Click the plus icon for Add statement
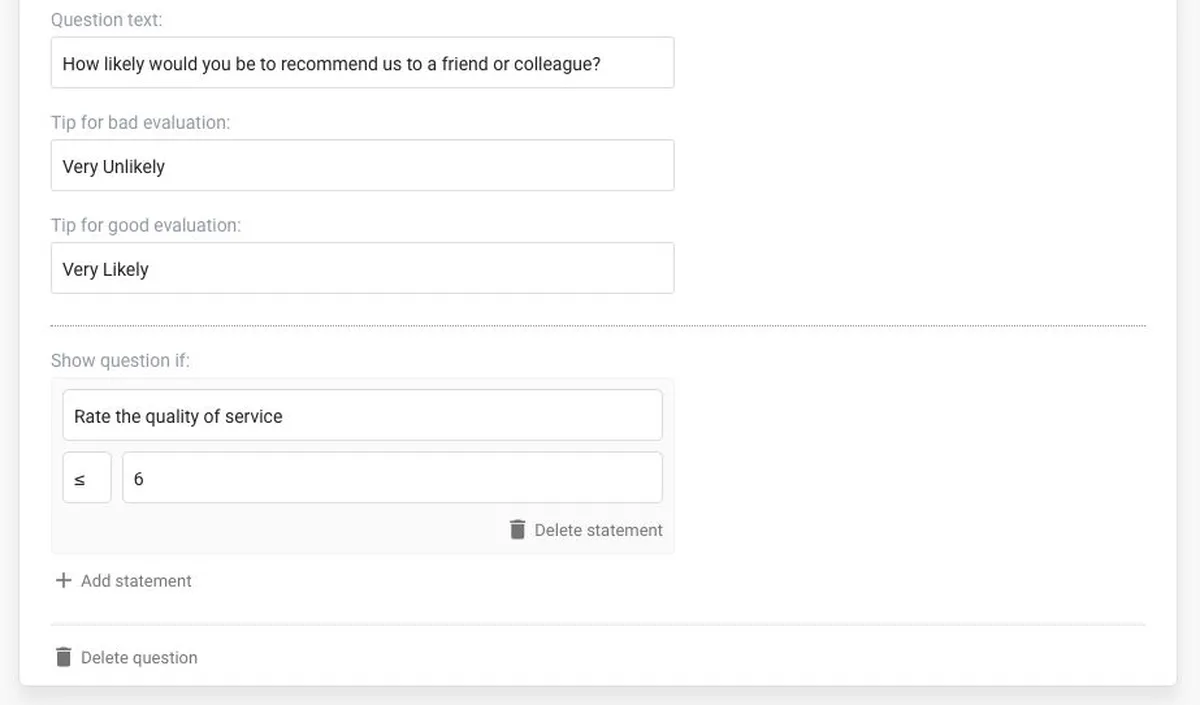This screenshot has height=705, width=1200. pos(63,581)
